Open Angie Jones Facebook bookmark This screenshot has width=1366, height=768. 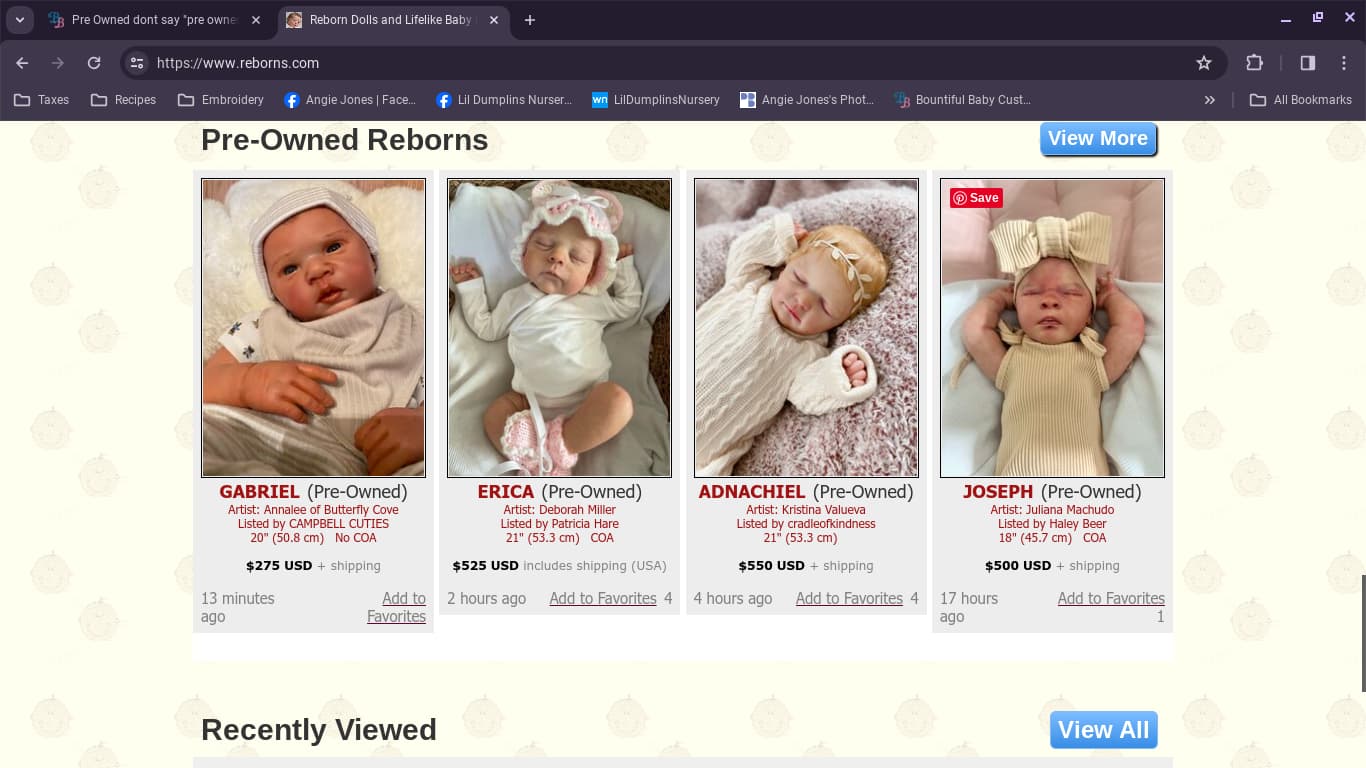pos(350,100)
